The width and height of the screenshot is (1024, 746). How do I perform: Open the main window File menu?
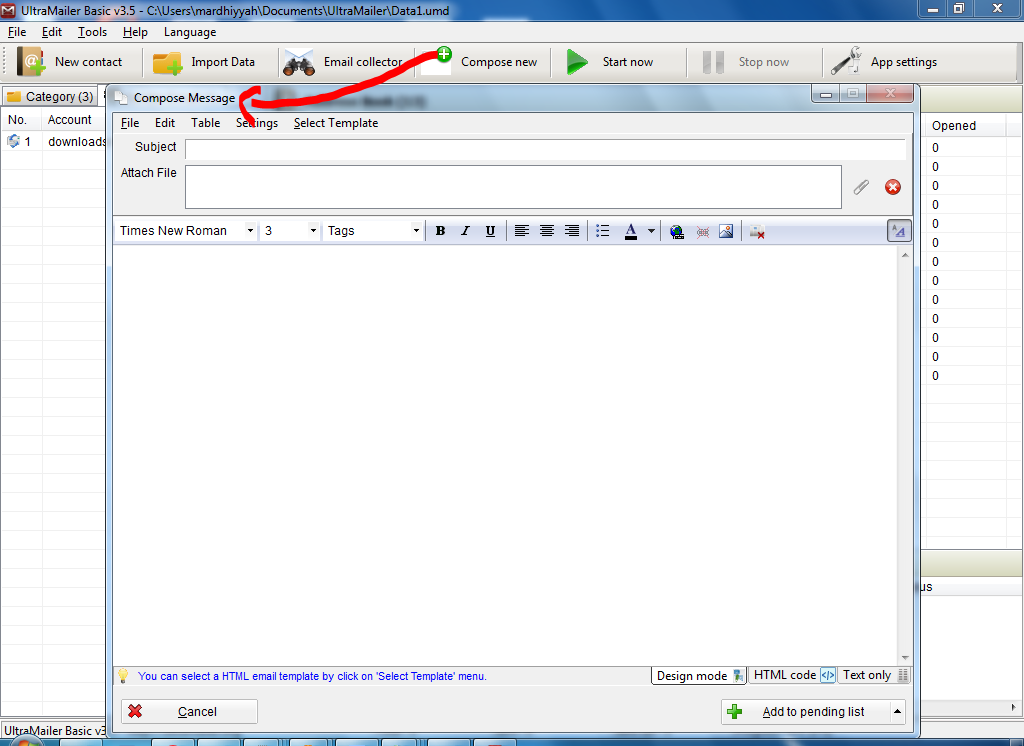(17, 32)
